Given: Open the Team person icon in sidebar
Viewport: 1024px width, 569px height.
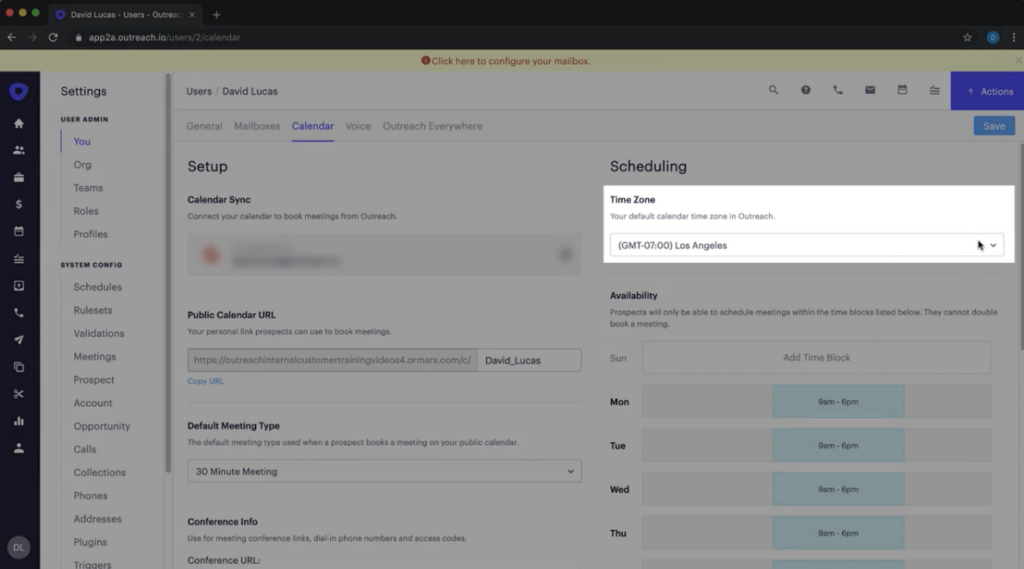Looking at the screenshot, I should [19, 448].
